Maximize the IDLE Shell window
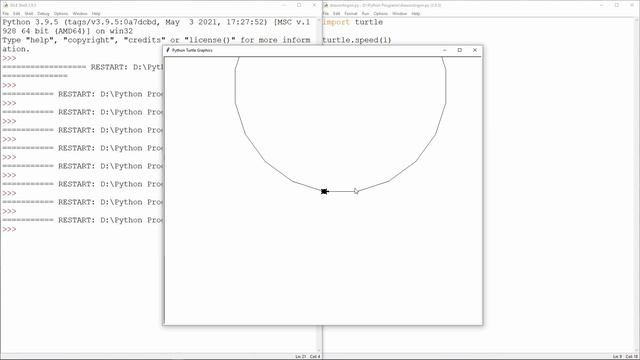 (299, 5)
